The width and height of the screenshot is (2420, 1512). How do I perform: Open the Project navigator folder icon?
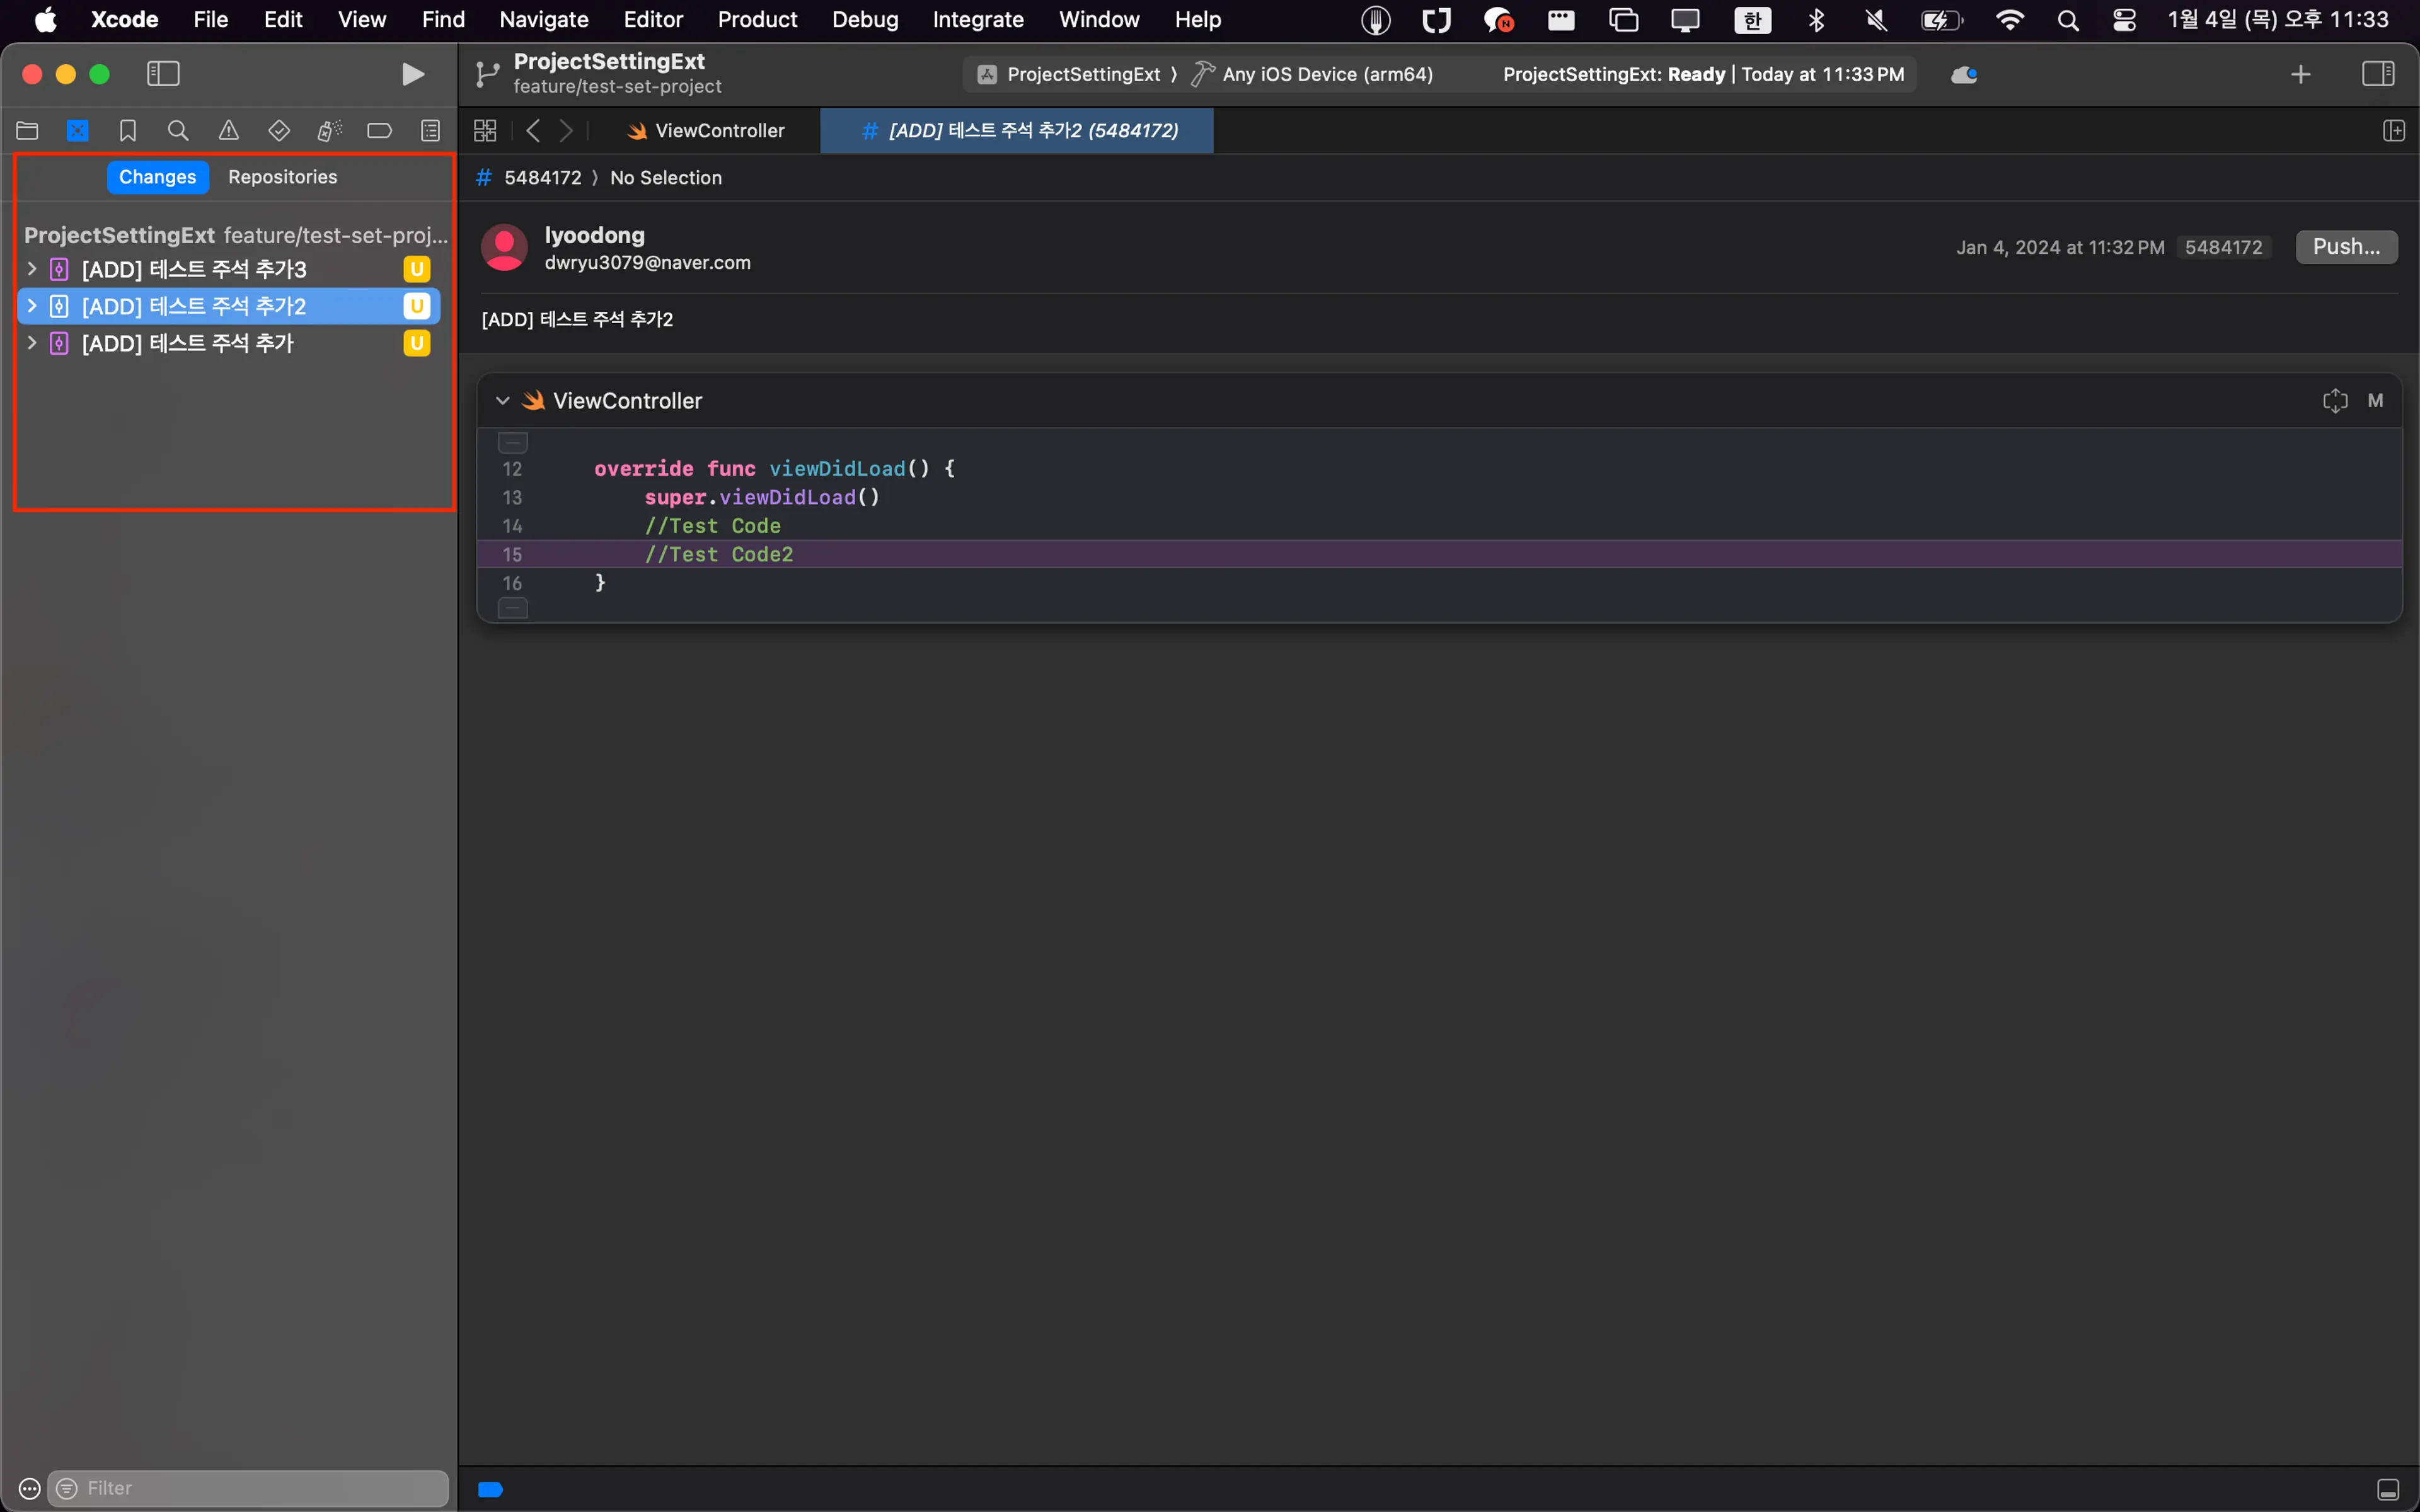(x=27, y=130)
